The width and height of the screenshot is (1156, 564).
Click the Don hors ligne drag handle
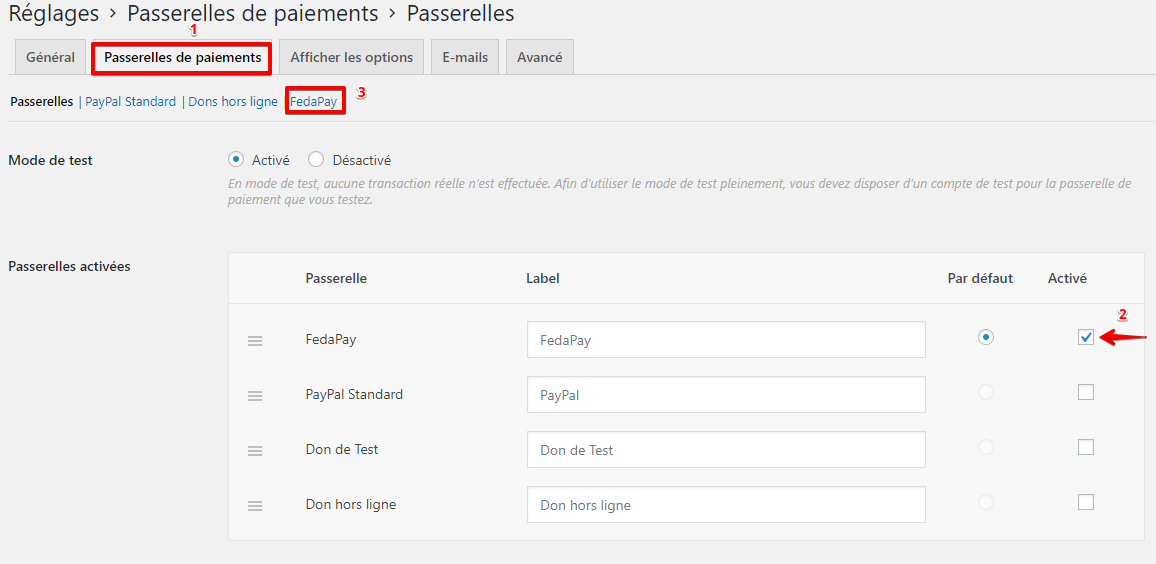coord(255,506)
